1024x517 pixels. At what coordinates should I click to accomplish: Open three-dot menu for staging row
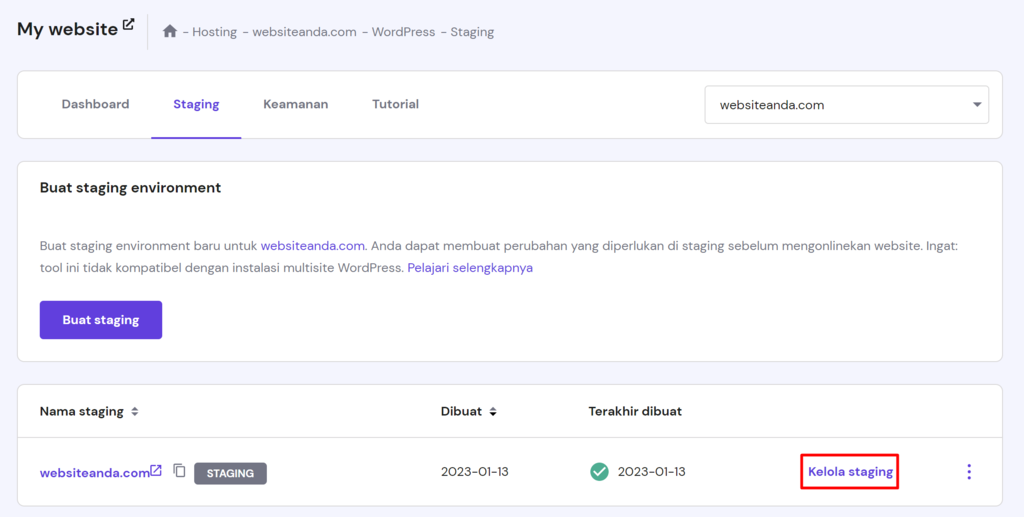click(969, 472)
